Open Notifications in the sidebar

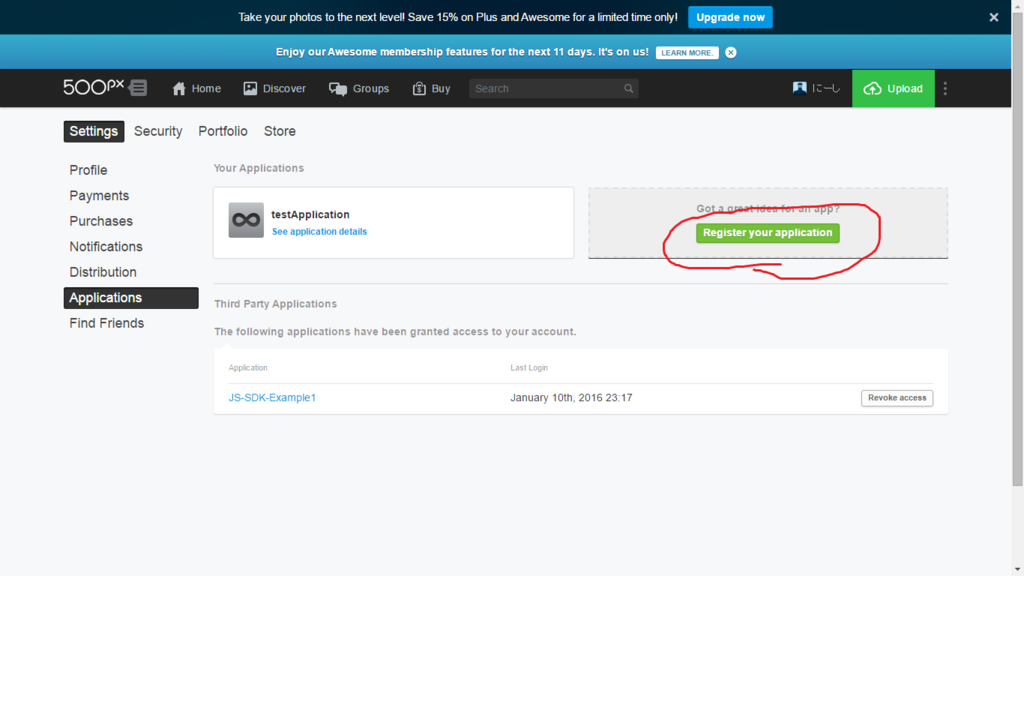pyautogui.click(x=106, y=247)
